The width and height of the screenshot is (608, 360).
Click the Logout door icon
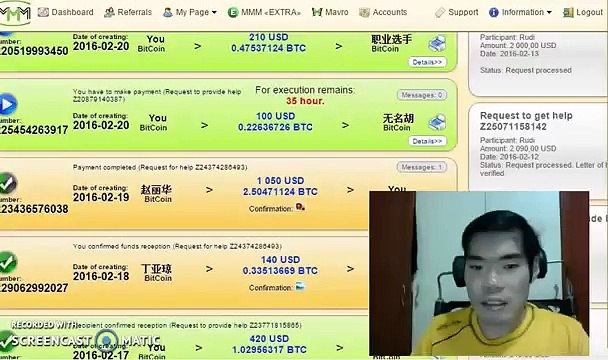click(568, 12)
